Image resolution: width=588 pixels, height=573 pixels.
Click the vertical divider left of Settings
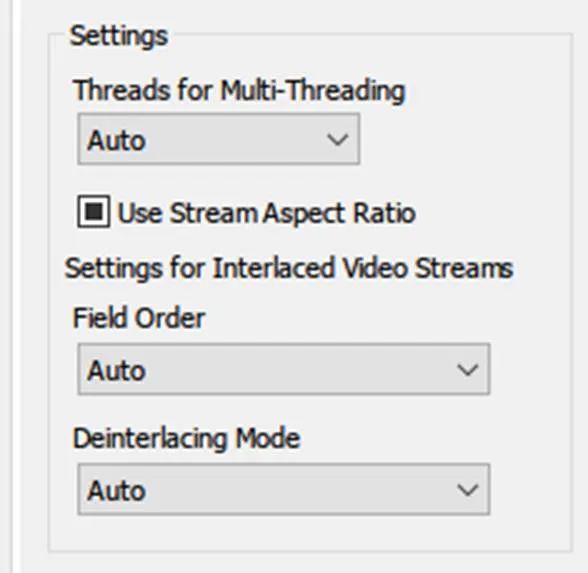12,286
